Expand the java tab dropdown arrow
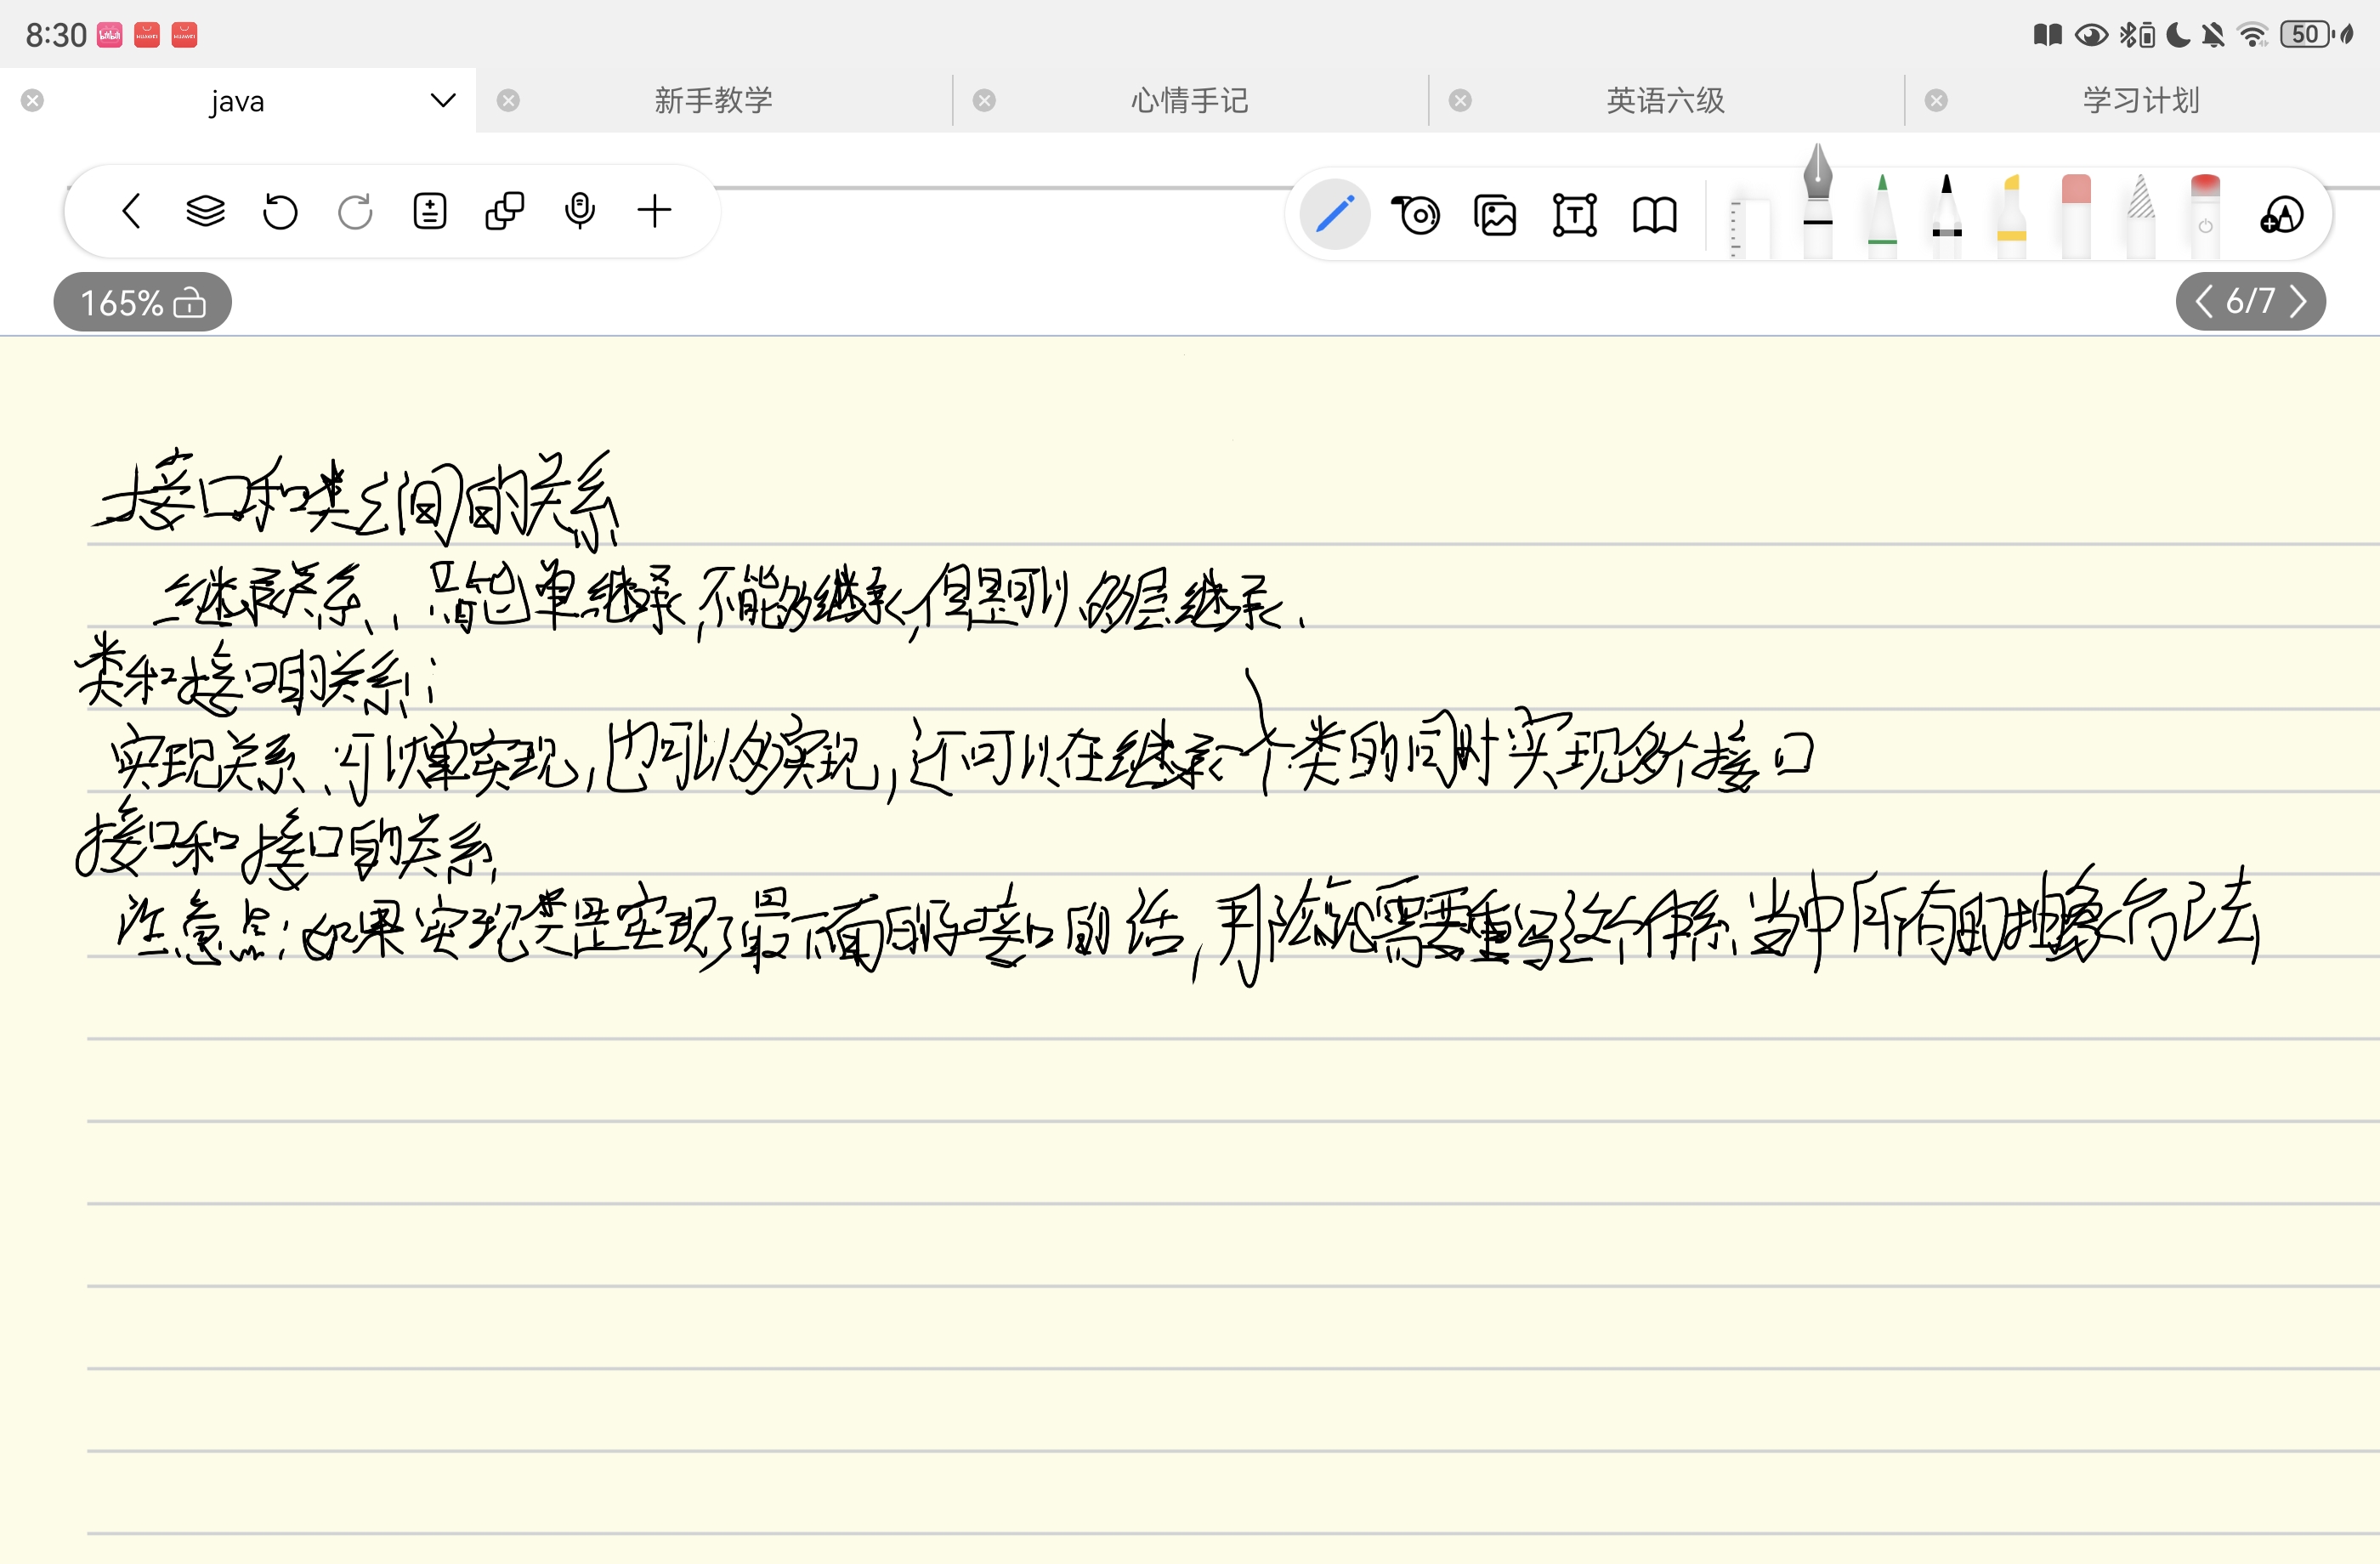The height and width of the screenshot is (1564, 2380). (x=443, y=100)
